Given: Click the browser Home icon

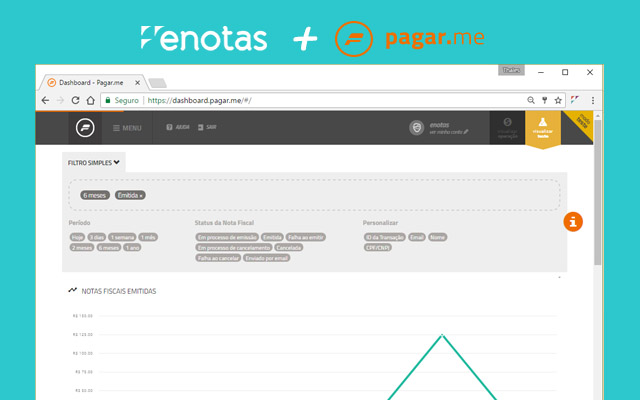Looking at the screenshot, I should (91, 100).
